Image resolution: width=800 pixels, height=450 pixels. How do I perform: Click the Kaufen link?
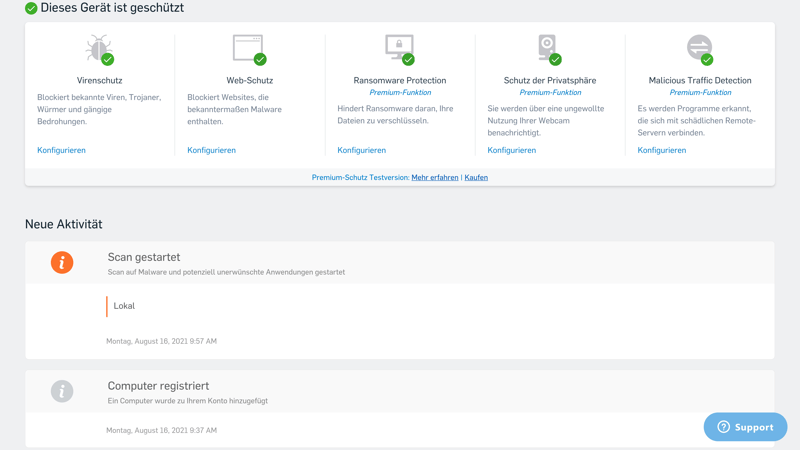[476, 177]
